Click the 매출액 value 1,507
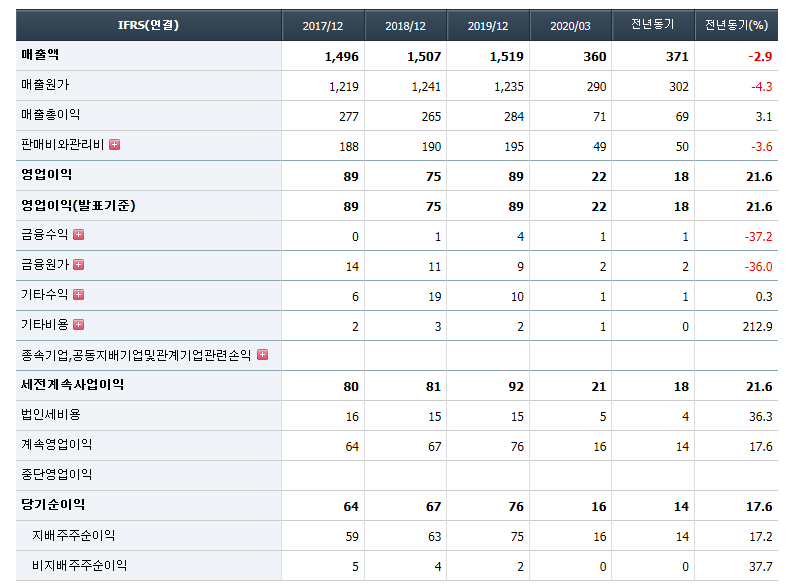This screenshot has width=789, height=588. [424, 57]
